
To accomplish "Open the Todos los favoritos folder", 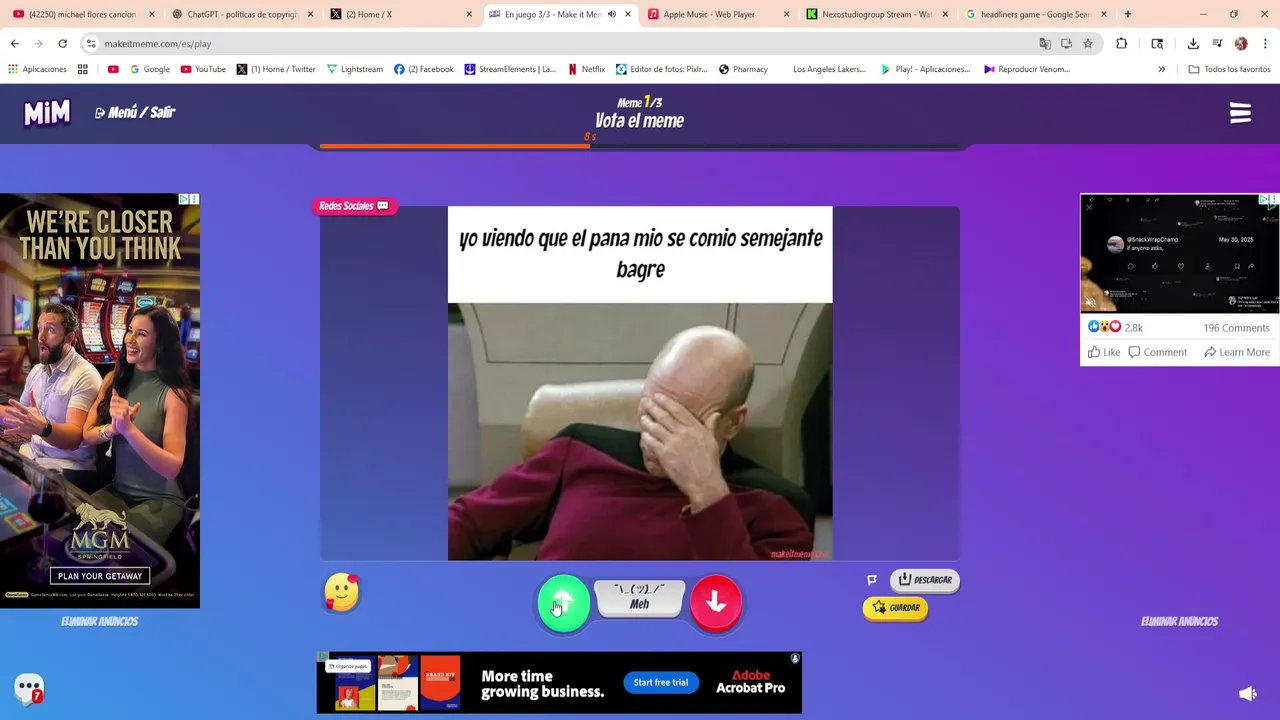I will pyautogui.click(x=1229, y=69).
